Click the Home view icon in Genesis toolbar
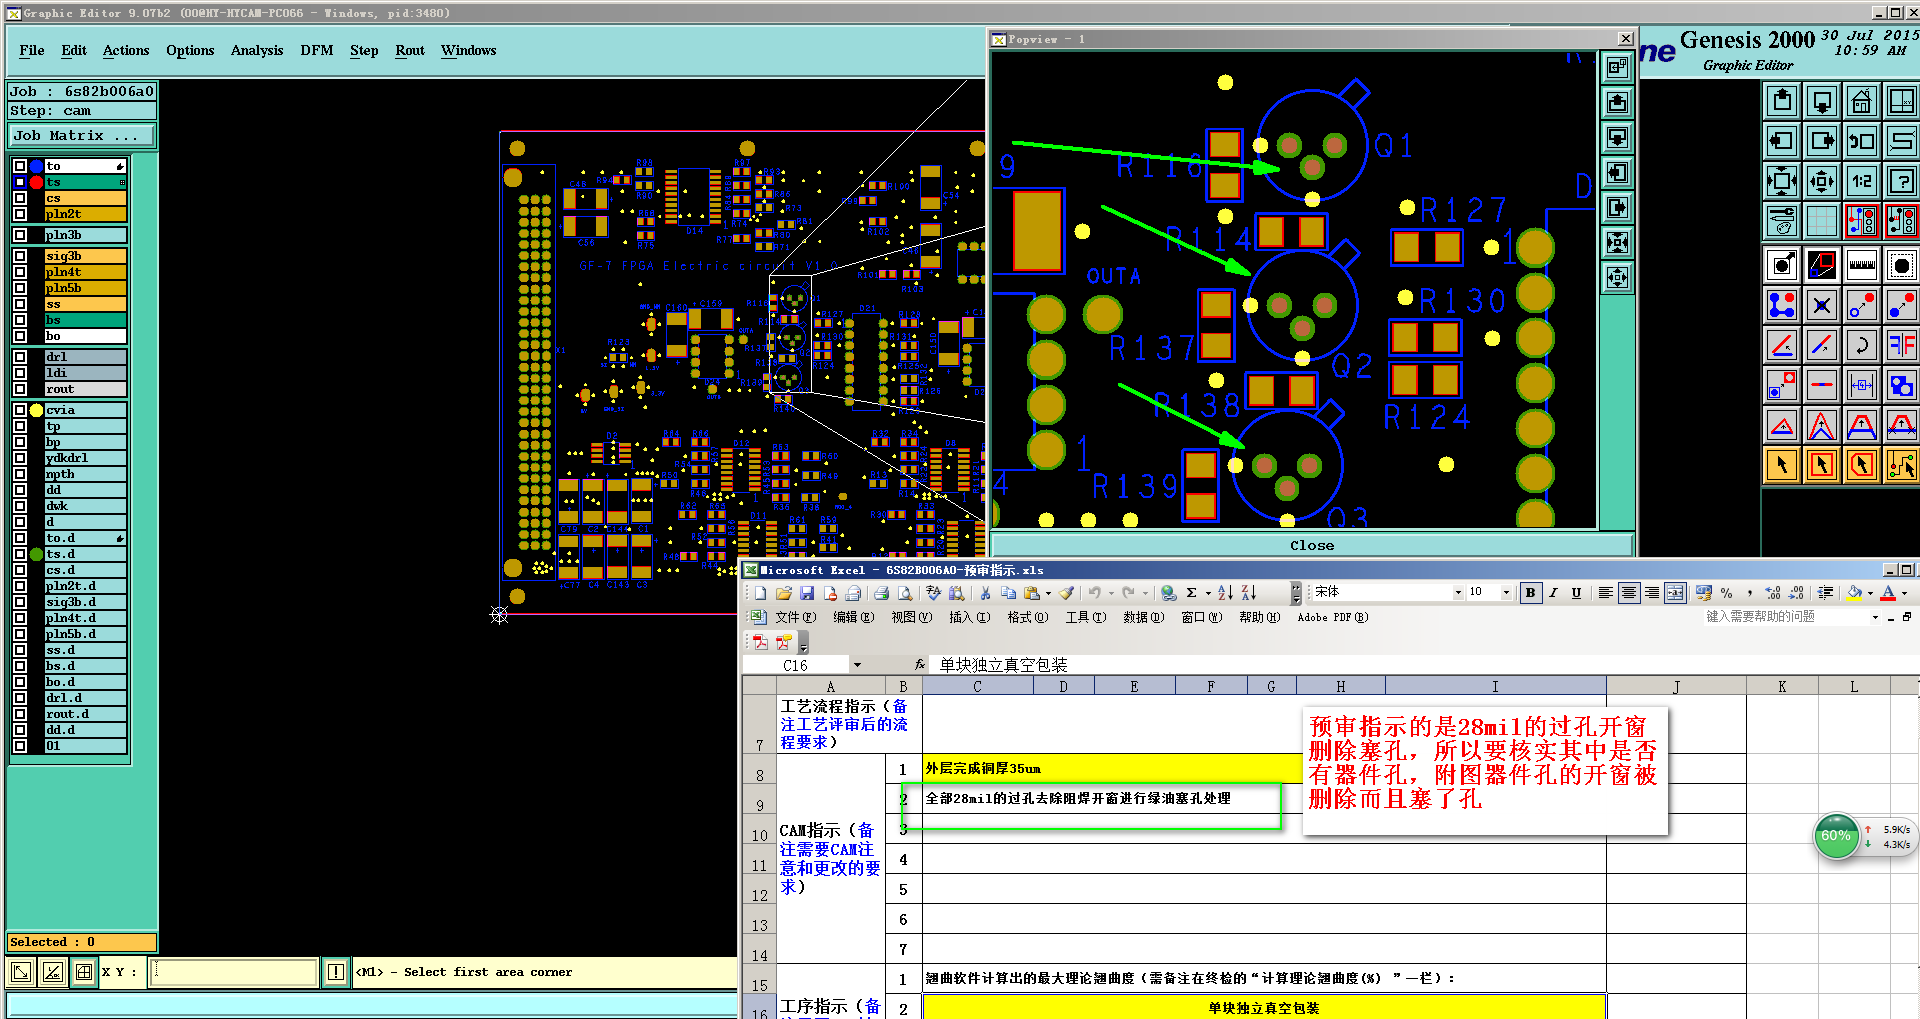The image size is (1920, 1019). pos(1861,101)
